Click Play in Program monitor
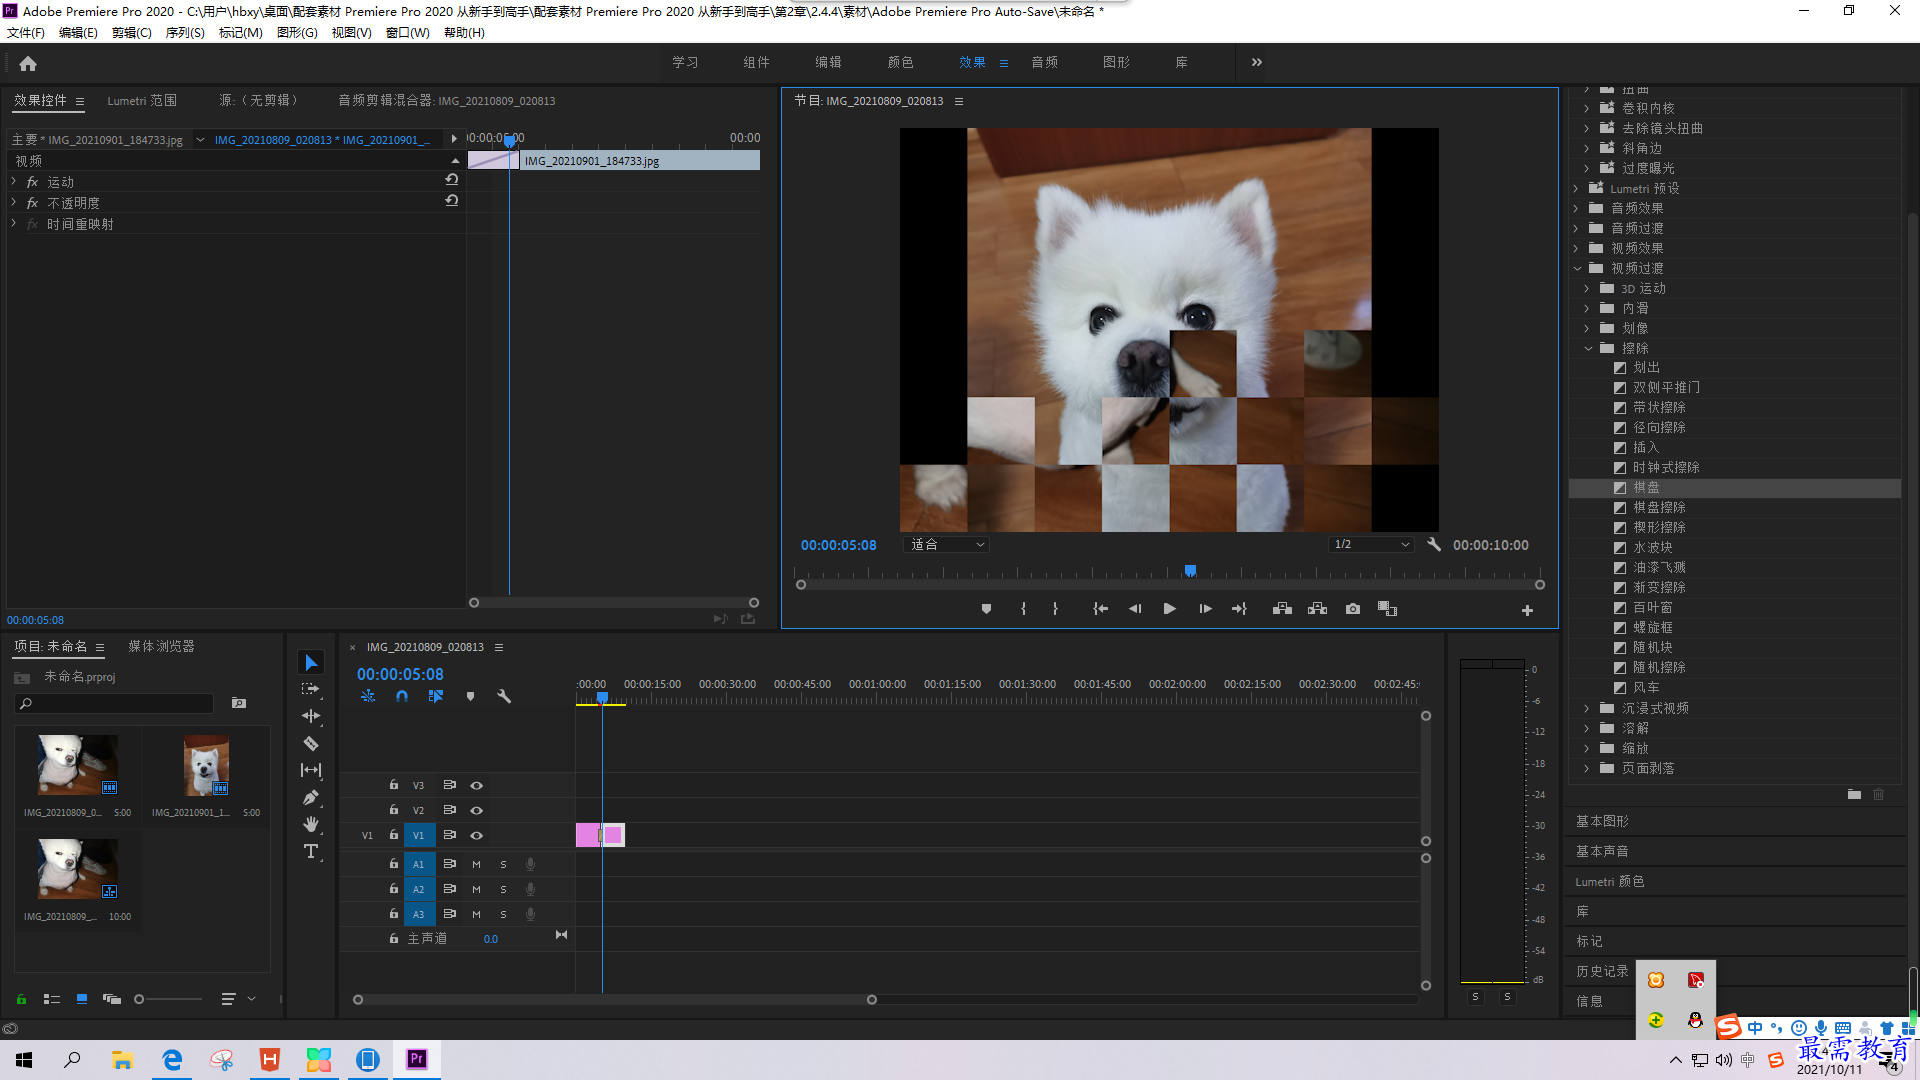The image size is (1920, 1080). coord(1169,609)
